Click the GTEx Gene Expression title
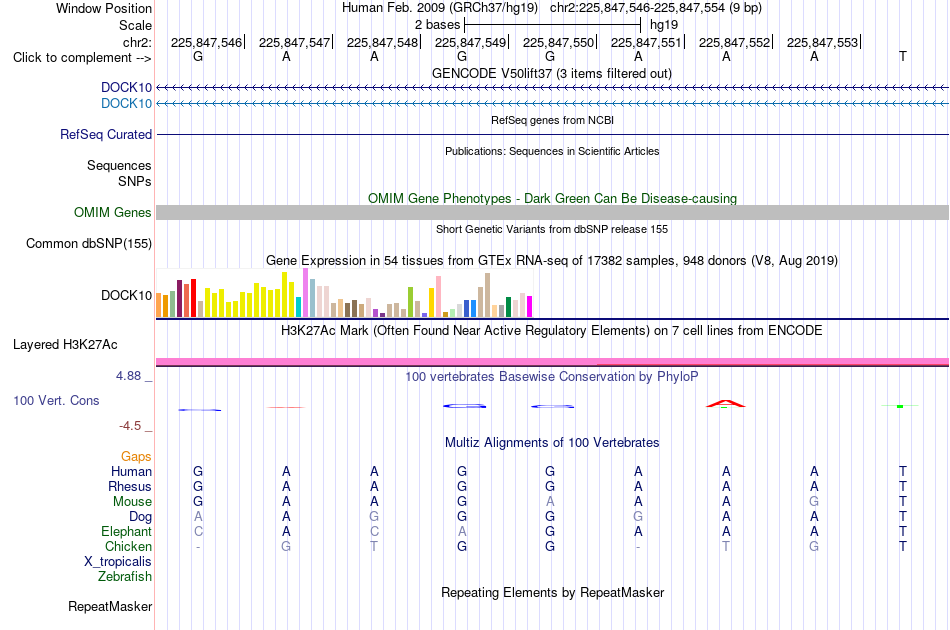The width and height of the screenshot is (950, 630). (551, 260)
